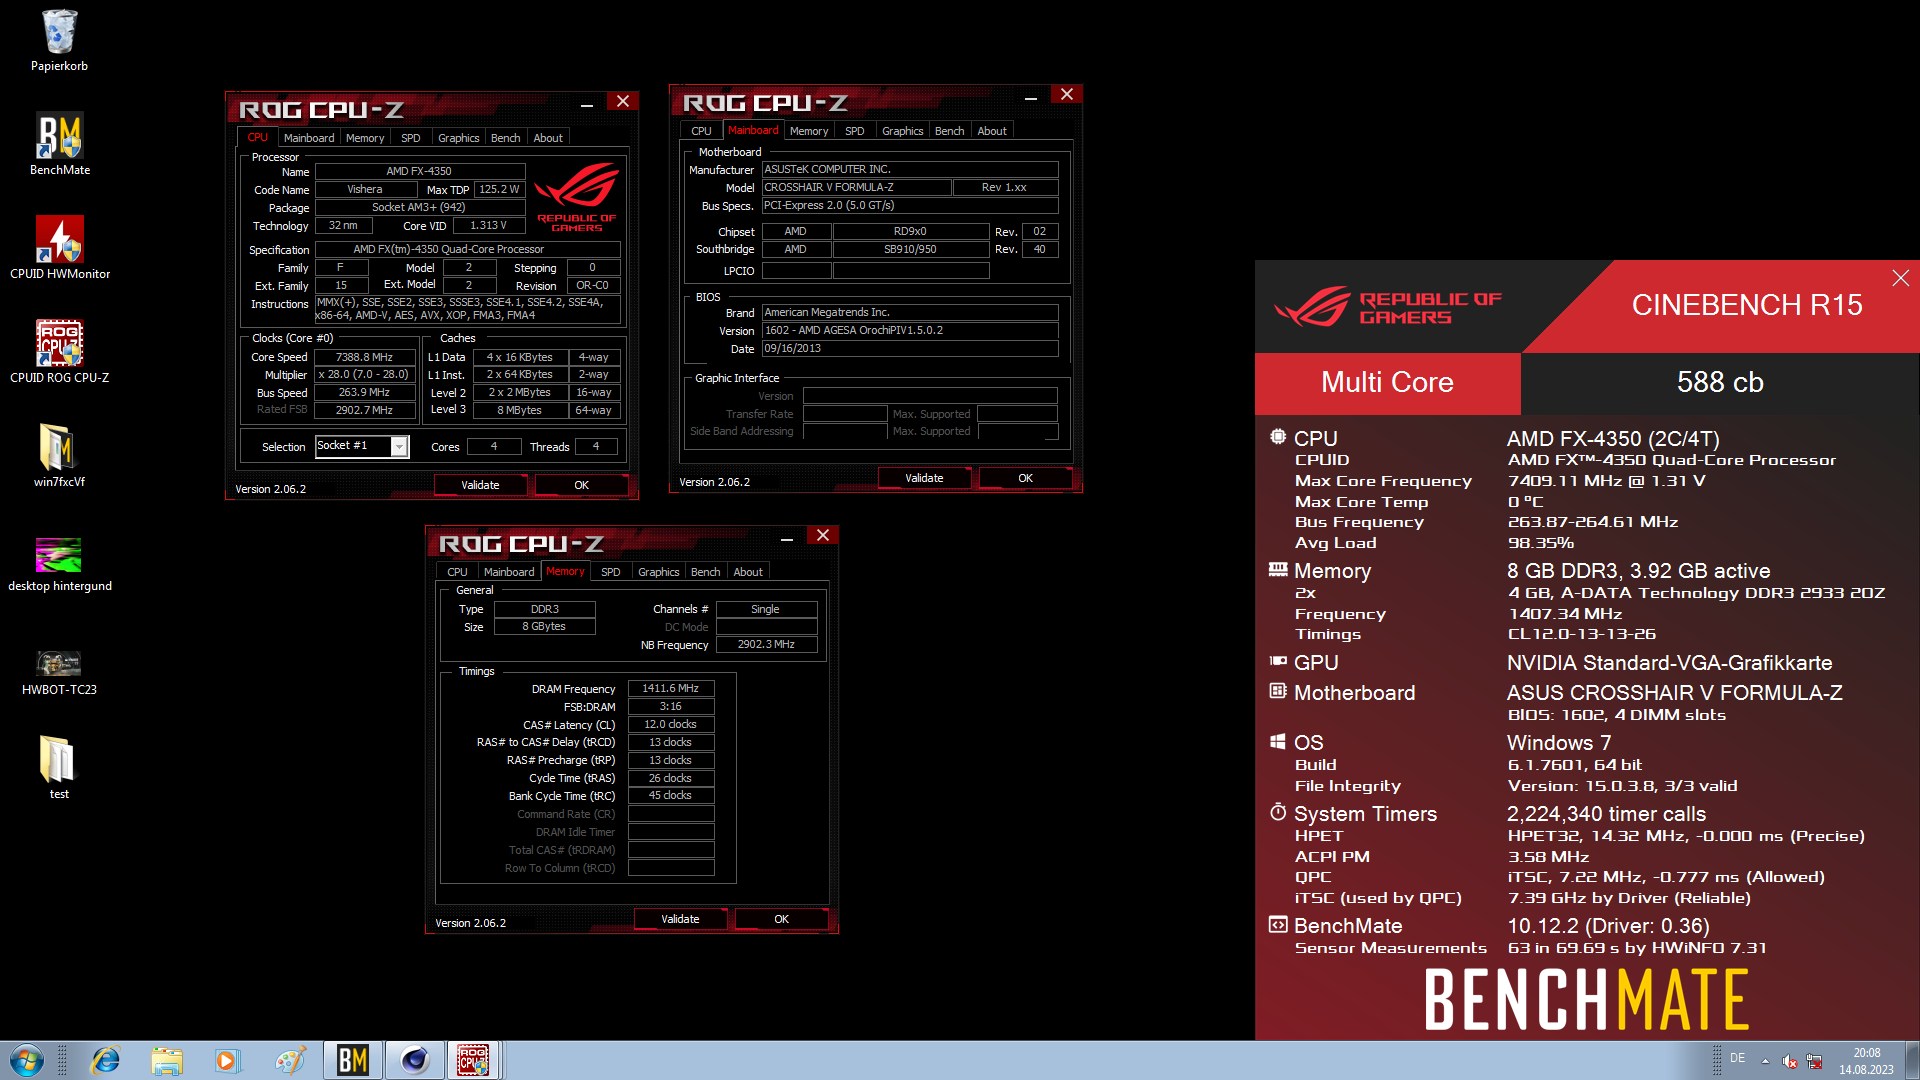Open the About tab in the Memory window
This screenshot has height=1080, width=1920.
click(748, 572)
